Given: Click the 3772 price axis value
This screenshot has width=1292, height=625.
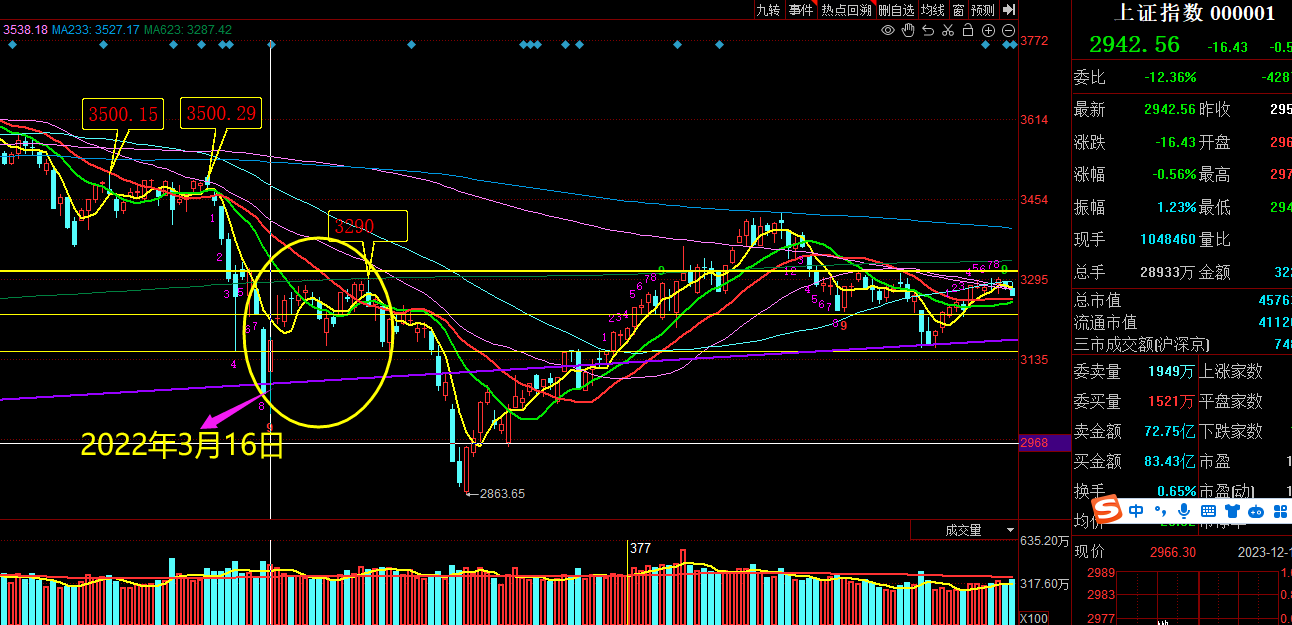Looking at the screenshot, I should [x=1035, y=41].
